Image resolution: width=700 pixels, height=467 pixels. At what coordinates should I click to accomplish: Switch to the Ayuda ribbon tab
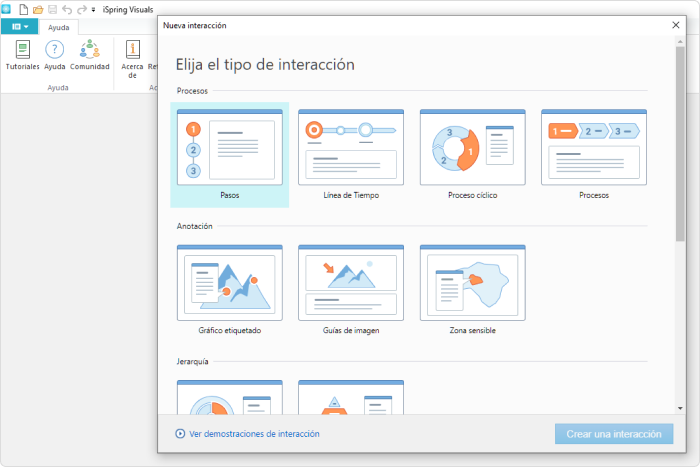coord(58,27)
